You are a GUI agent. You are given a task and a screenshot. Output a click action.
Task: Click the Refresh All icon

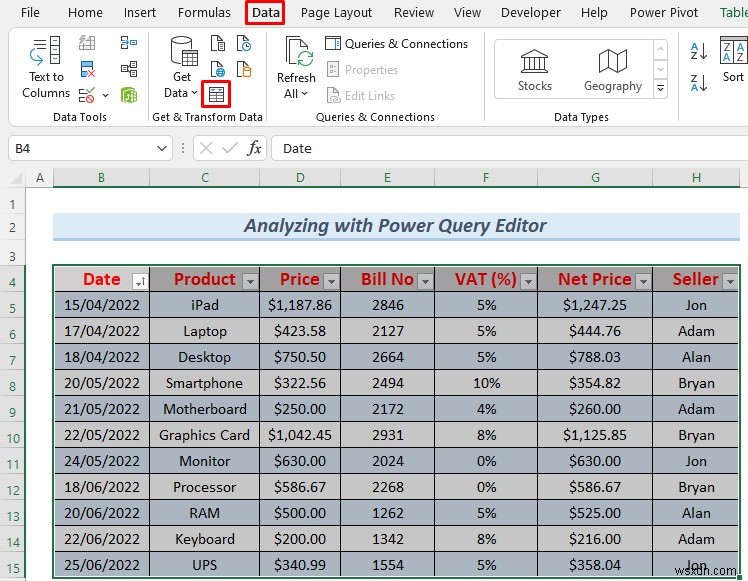[x=299, y=52]
